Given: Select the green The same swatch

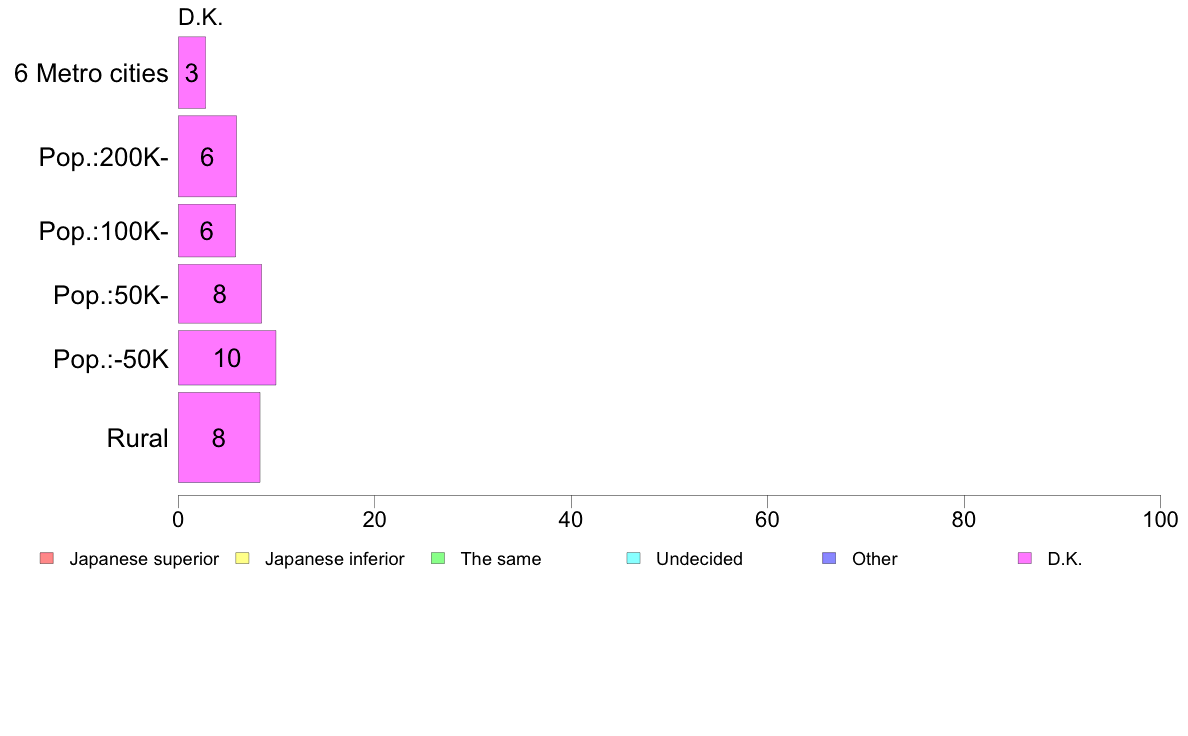Looking at the screenshot, I should point(438,559).
